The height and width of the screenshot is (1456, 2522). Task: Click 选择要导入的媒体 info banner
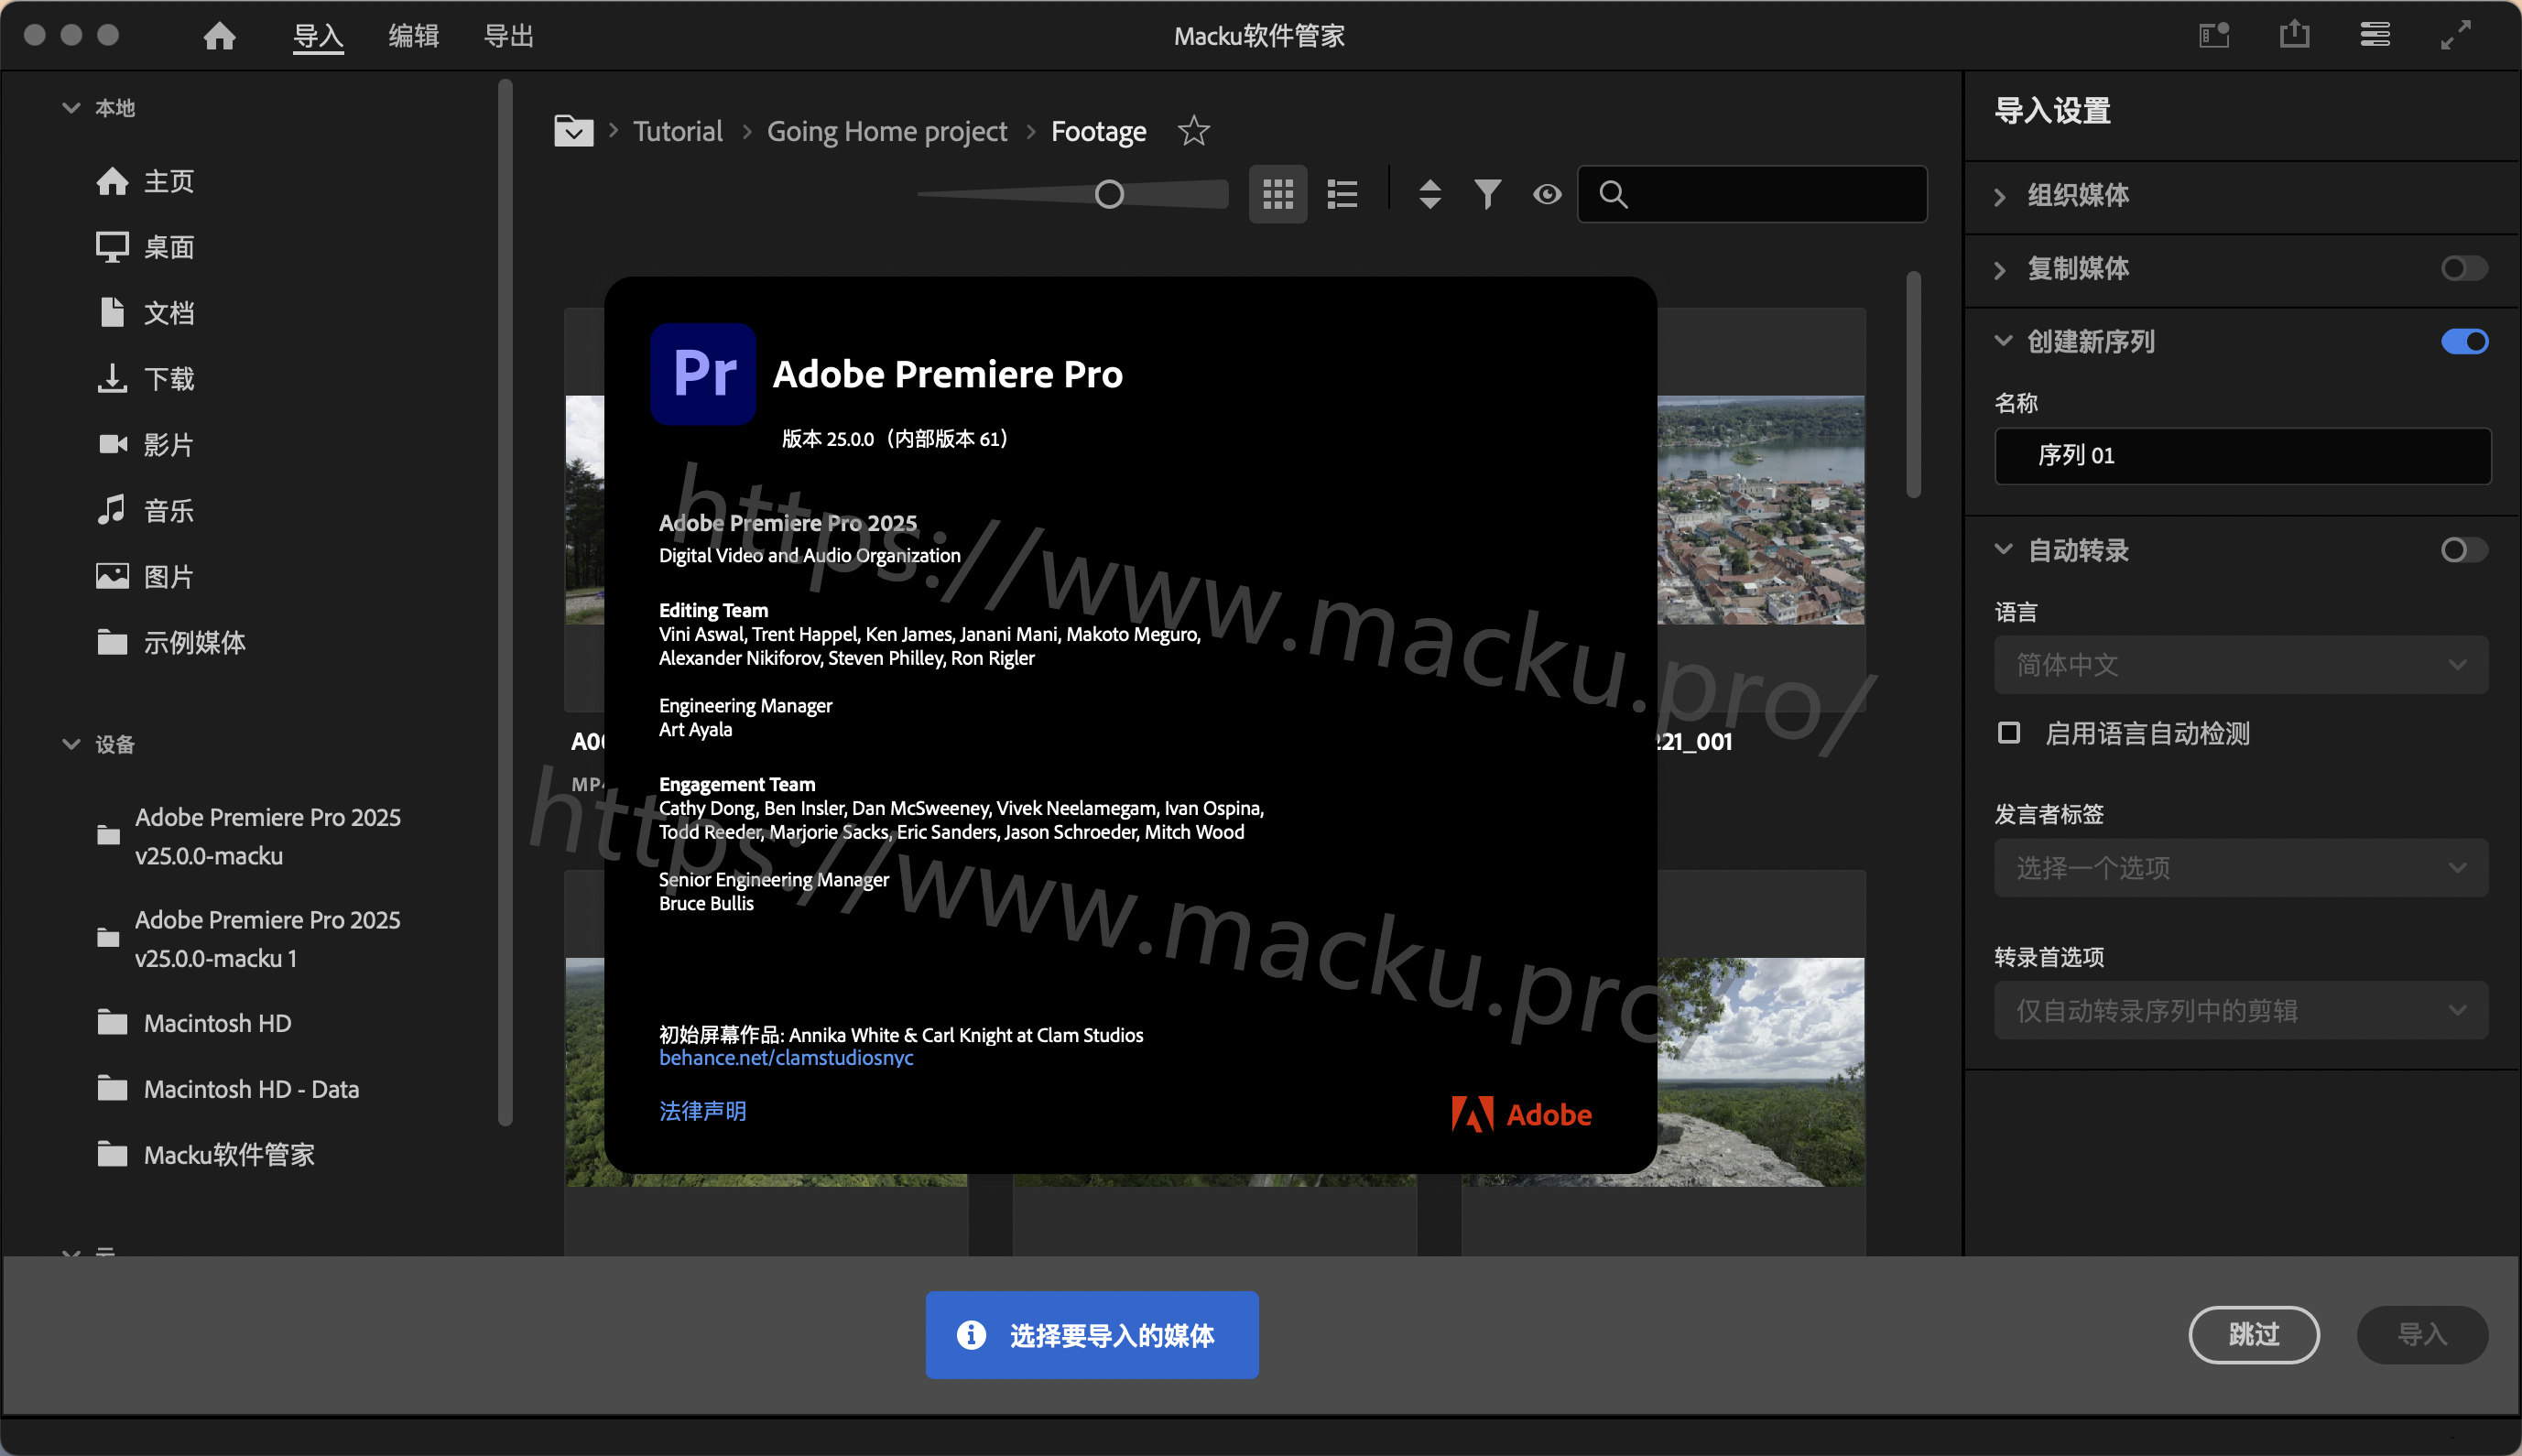click(x=1092, y=1335)
